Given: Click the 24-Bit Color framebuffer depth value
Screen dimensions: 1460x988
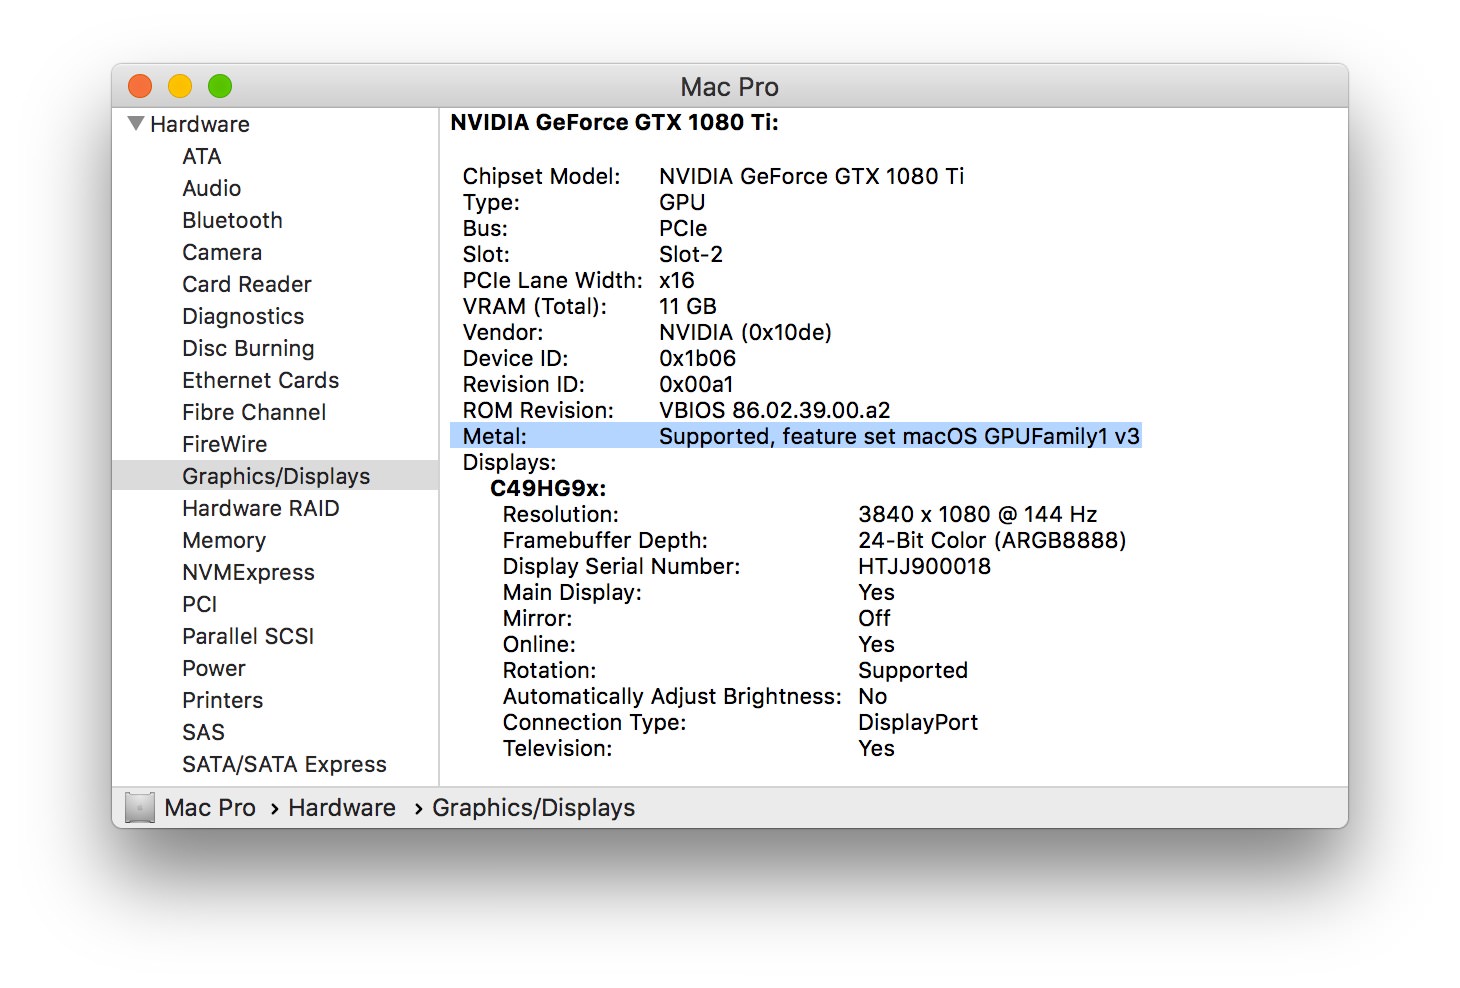Looking at the screenshot, I should (992, 540).
